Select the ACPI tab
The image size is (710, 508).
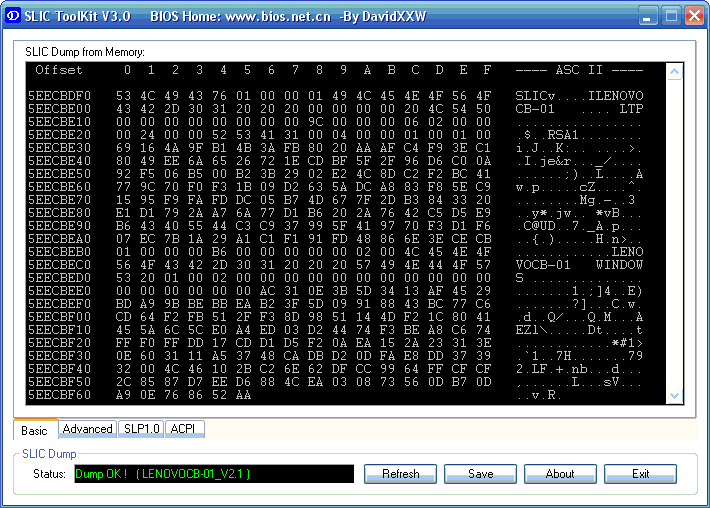tap(183, 429)
